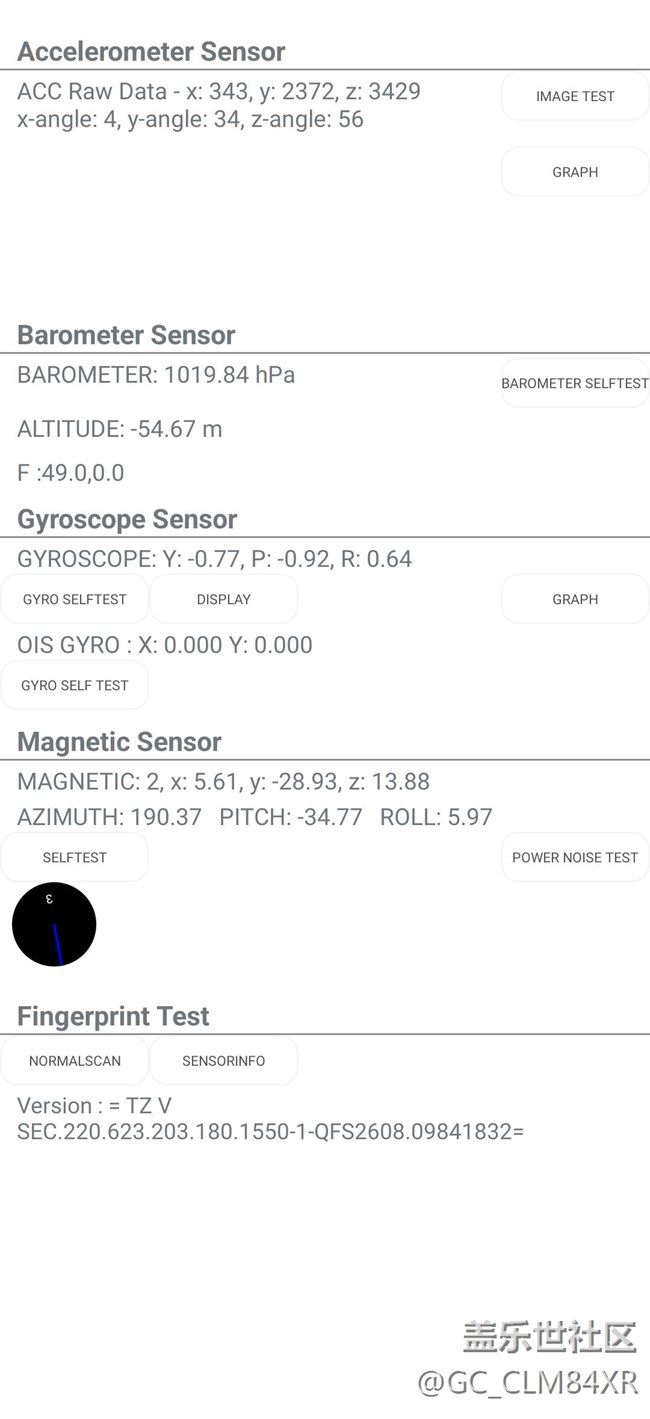Start GYRO SELFTEST beside the DISPLAY button

click(75, 599)
